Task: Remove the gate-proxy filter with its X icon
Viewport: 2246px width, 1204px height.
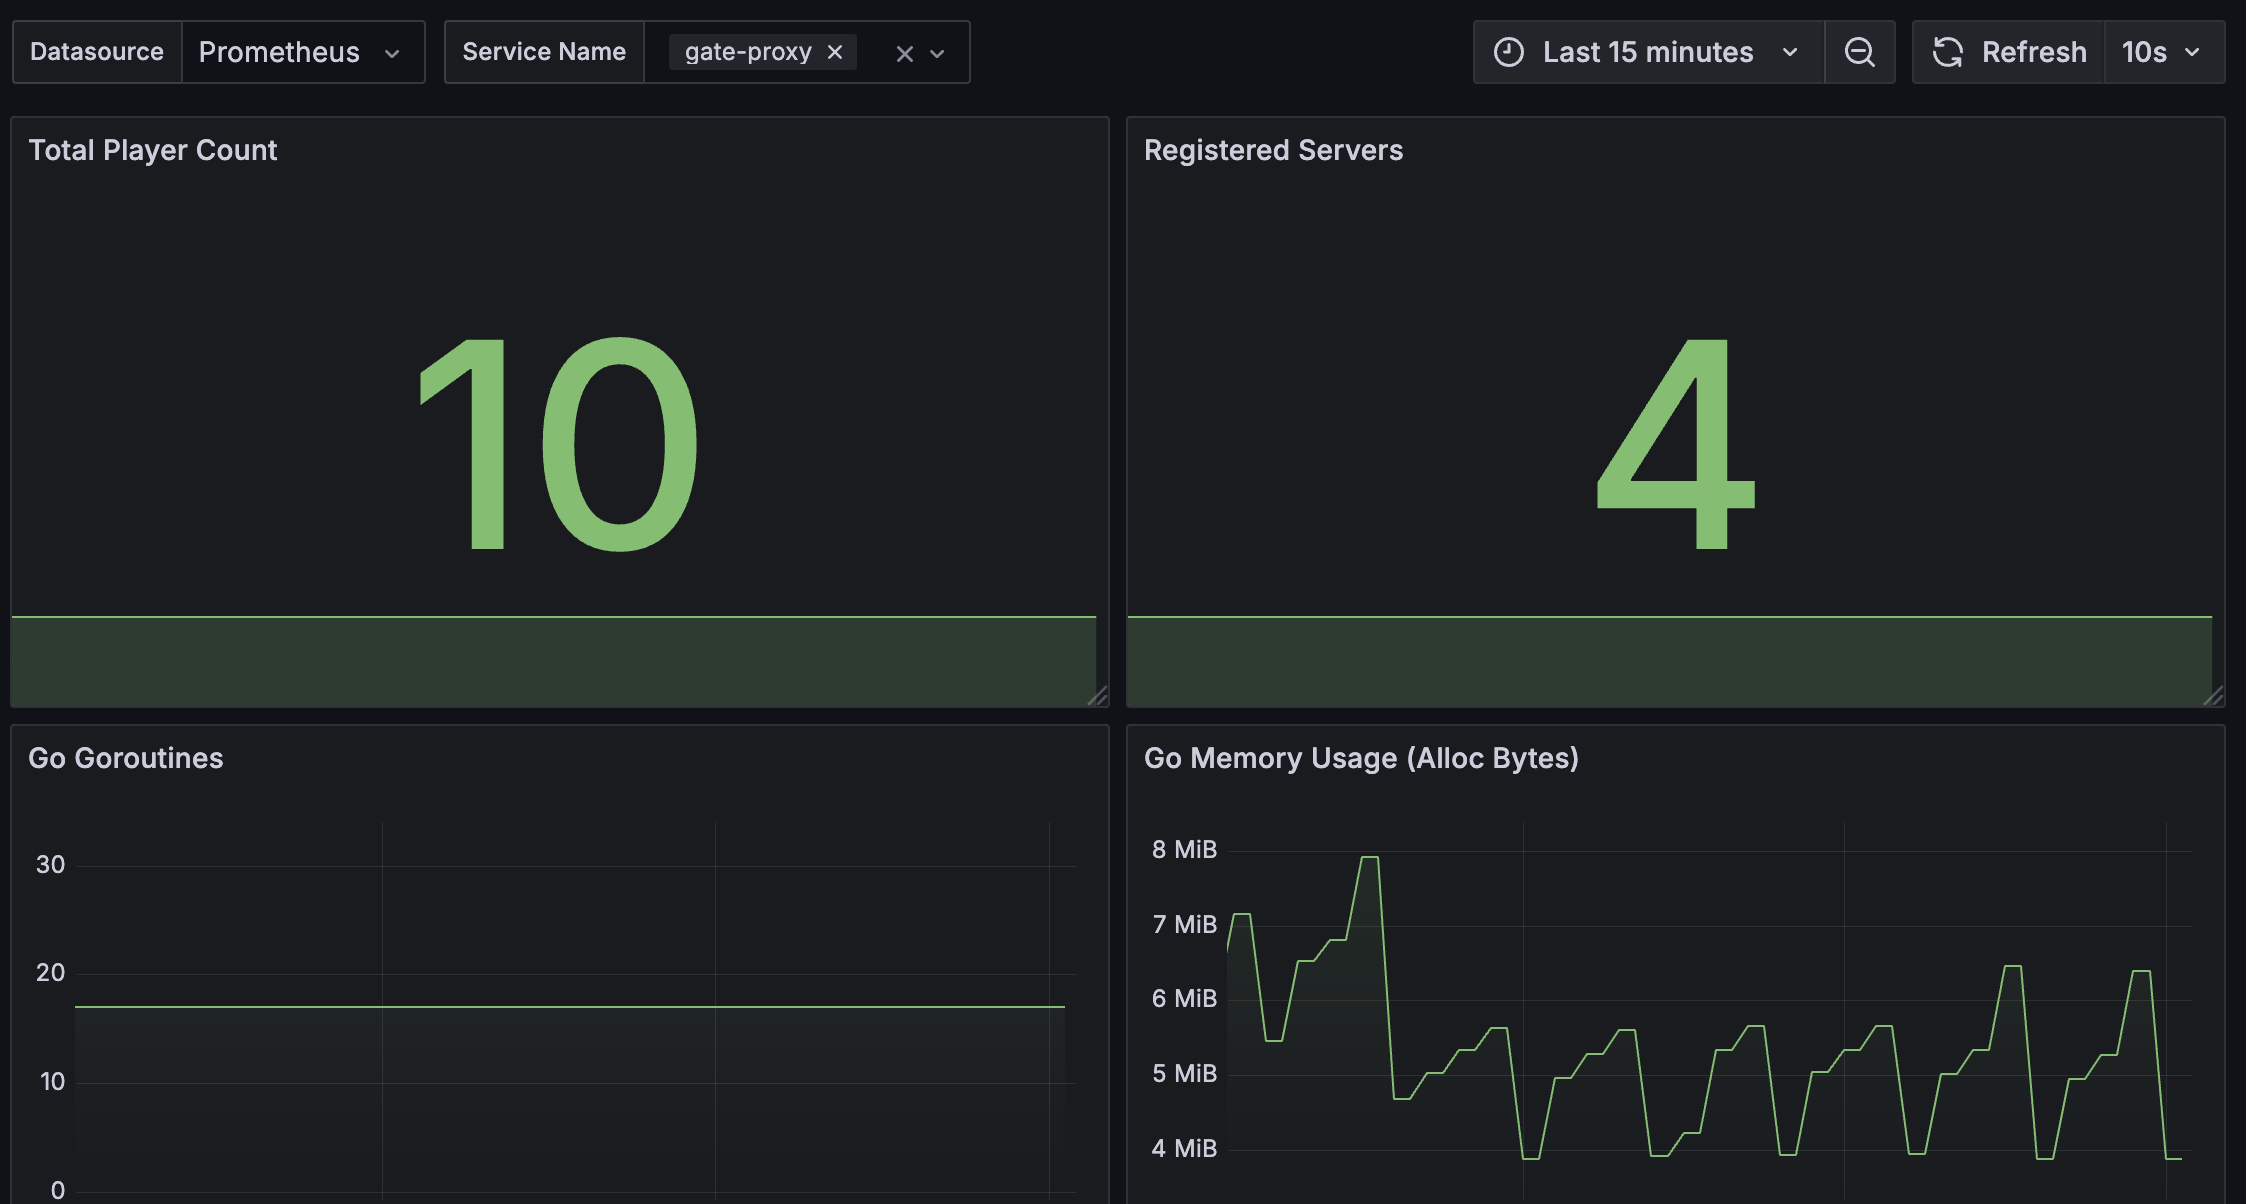Action: coord(835,52)
